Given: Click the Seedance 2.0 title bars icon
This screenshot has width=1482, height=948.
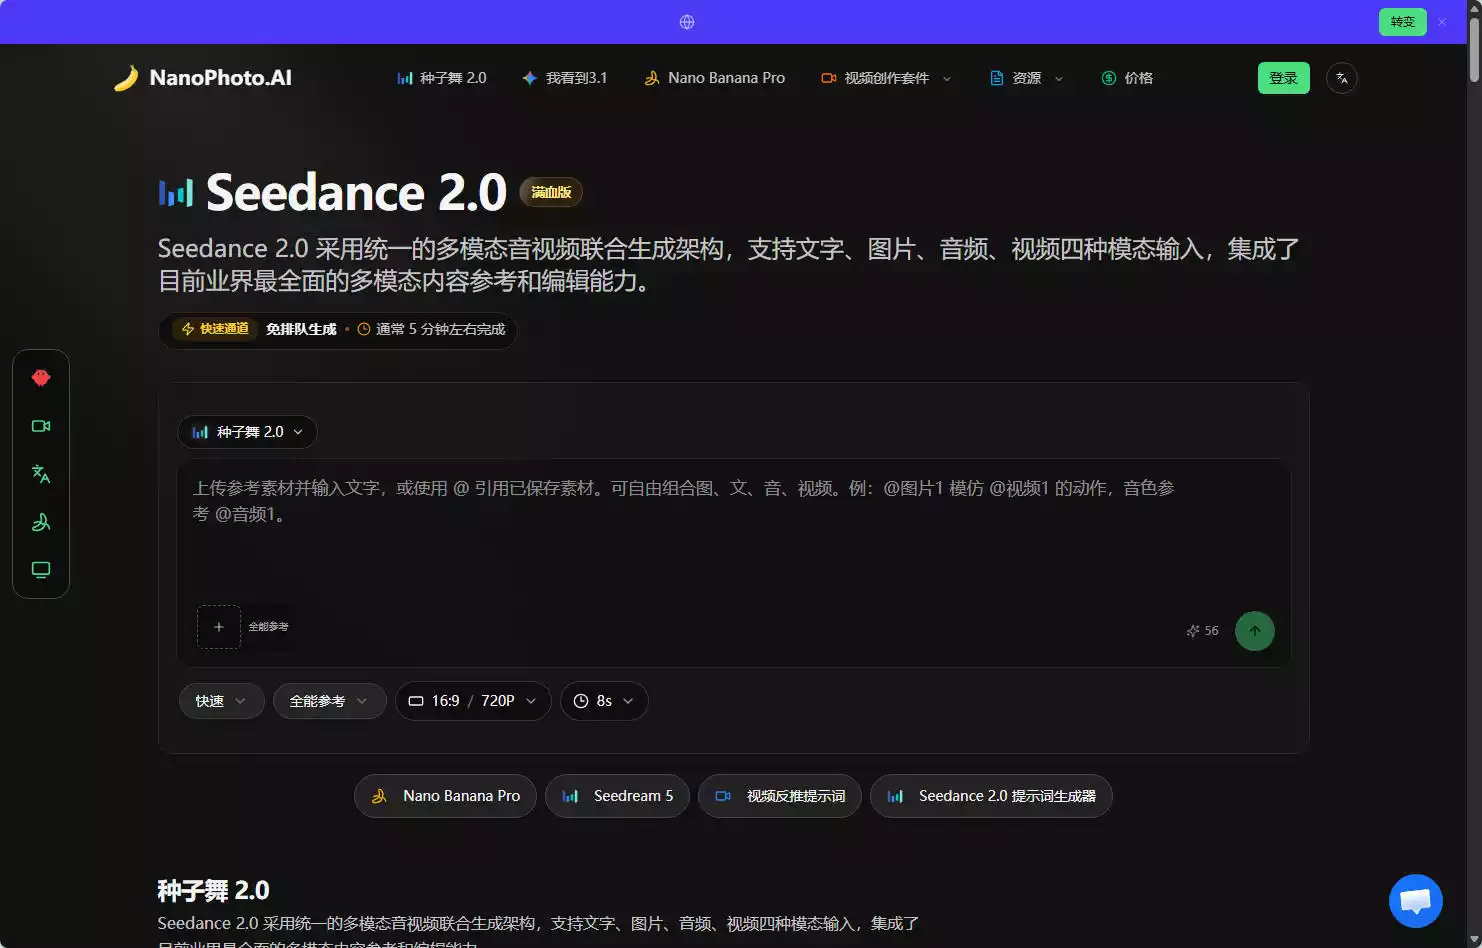Looking at the screenshot, I should (176, 193).
